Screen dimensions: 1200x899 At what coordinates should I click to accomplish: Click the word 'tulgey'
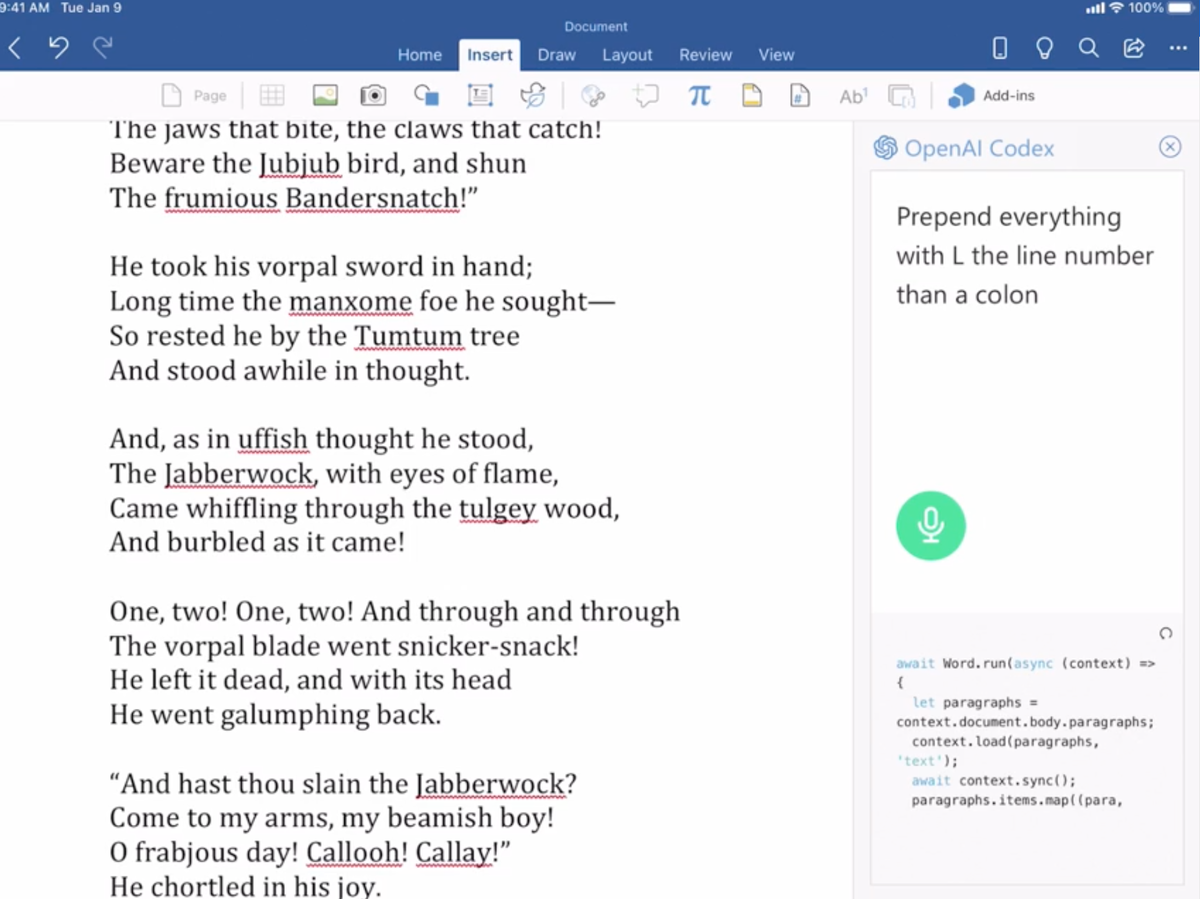coord(496,509)
